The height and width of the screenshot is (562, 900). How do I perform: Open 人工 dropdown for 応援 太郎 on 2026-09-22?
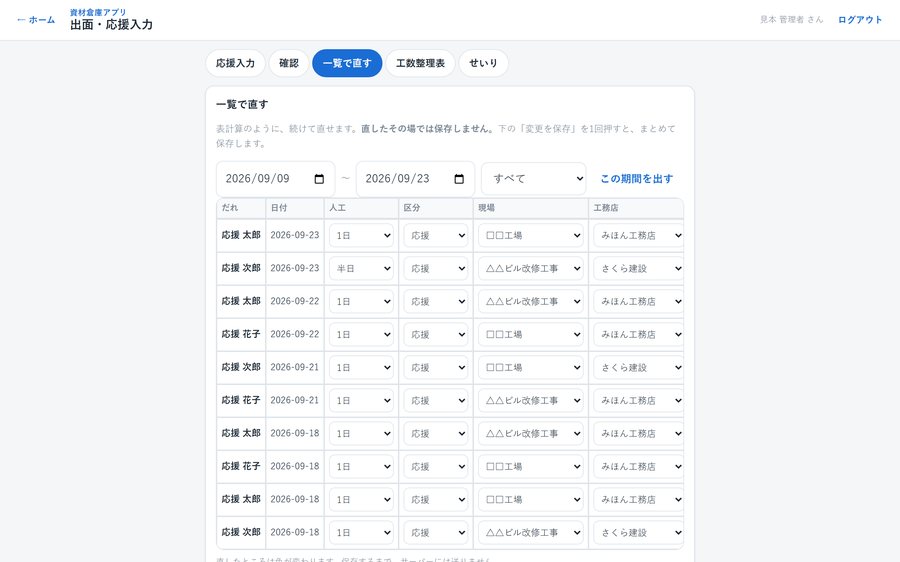point(361,301)
